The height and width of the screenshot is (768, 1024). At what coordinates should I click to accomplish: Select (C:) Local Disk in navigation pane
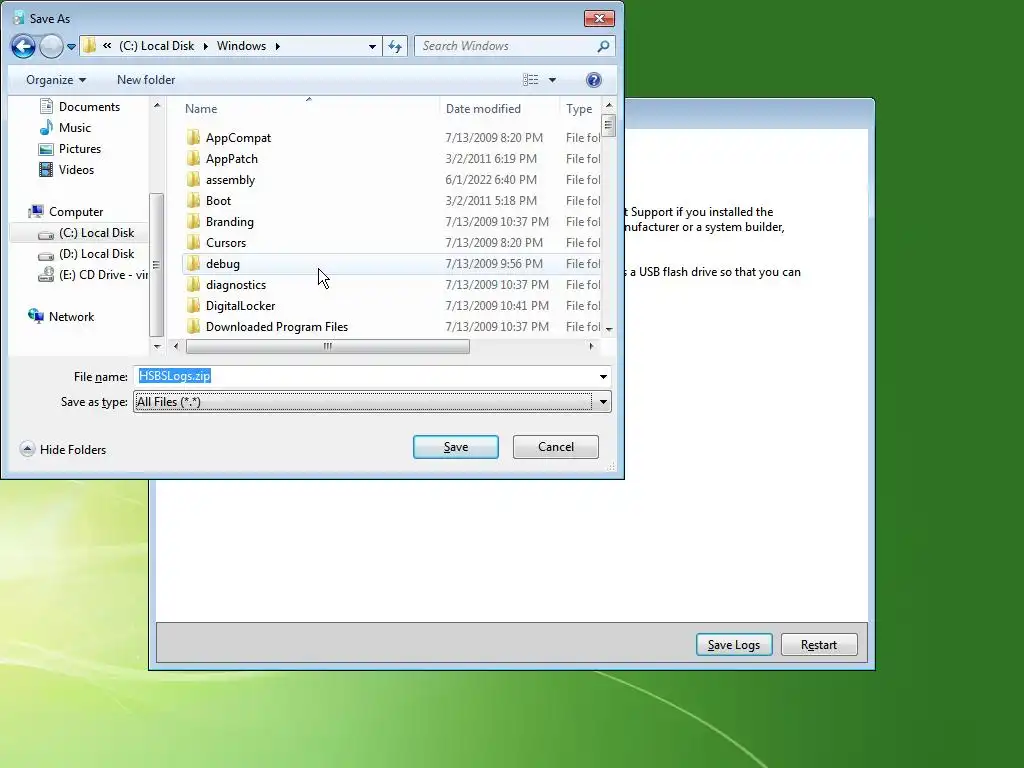96,232
